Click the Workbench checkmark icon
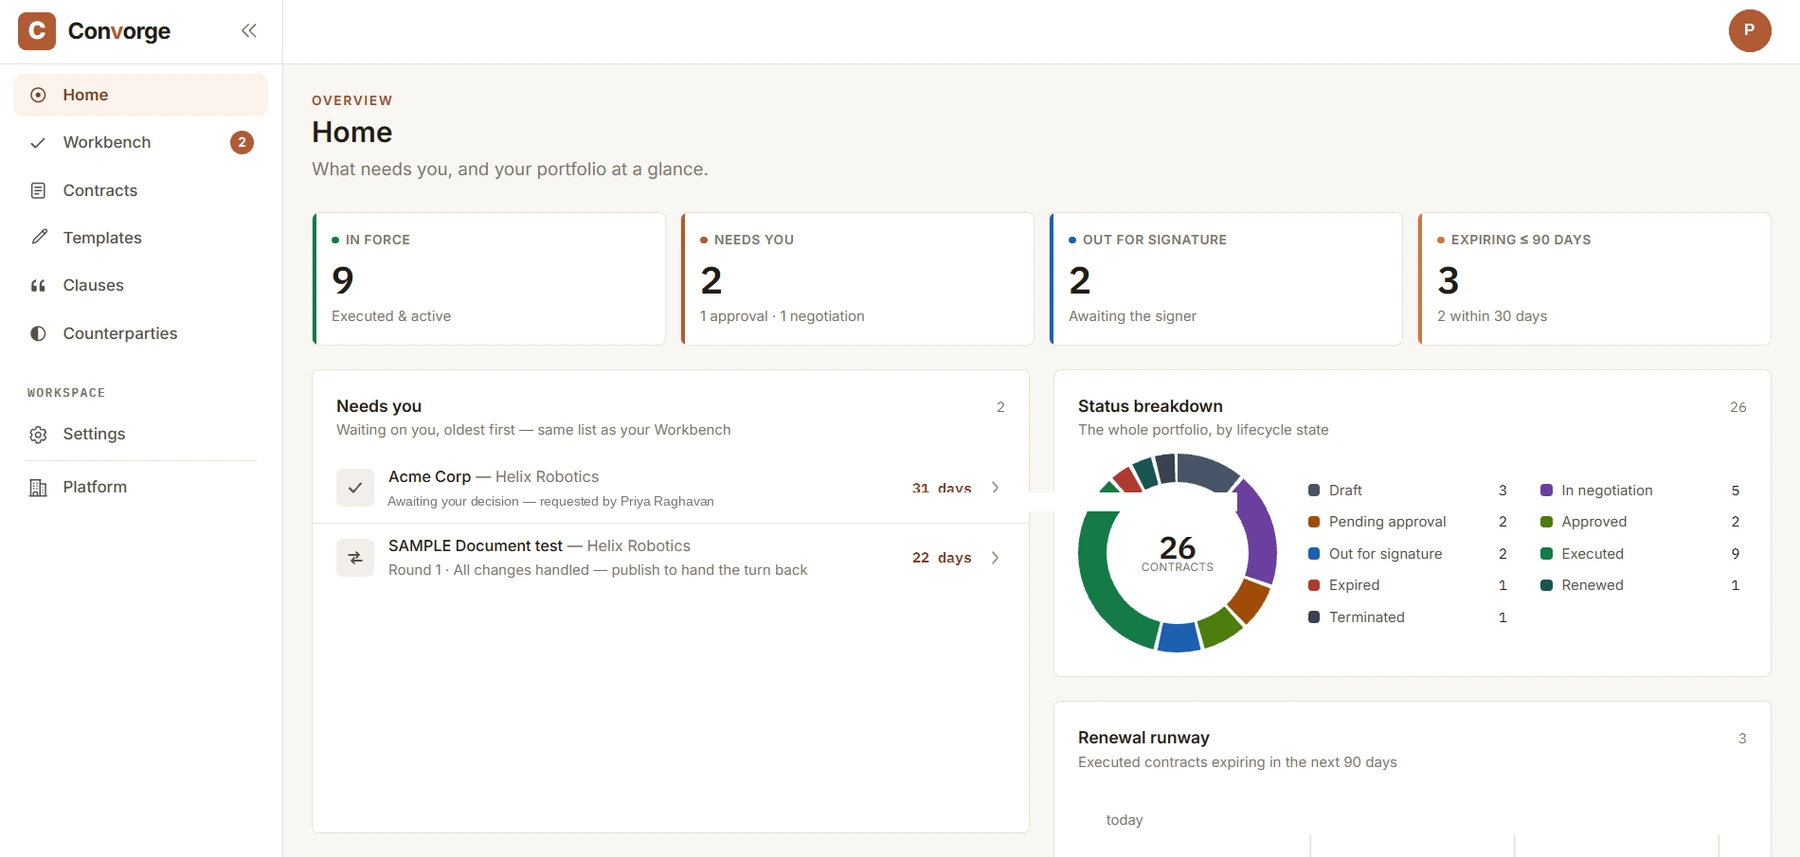Screen dimensions: 1800x857 pos(38,143)
